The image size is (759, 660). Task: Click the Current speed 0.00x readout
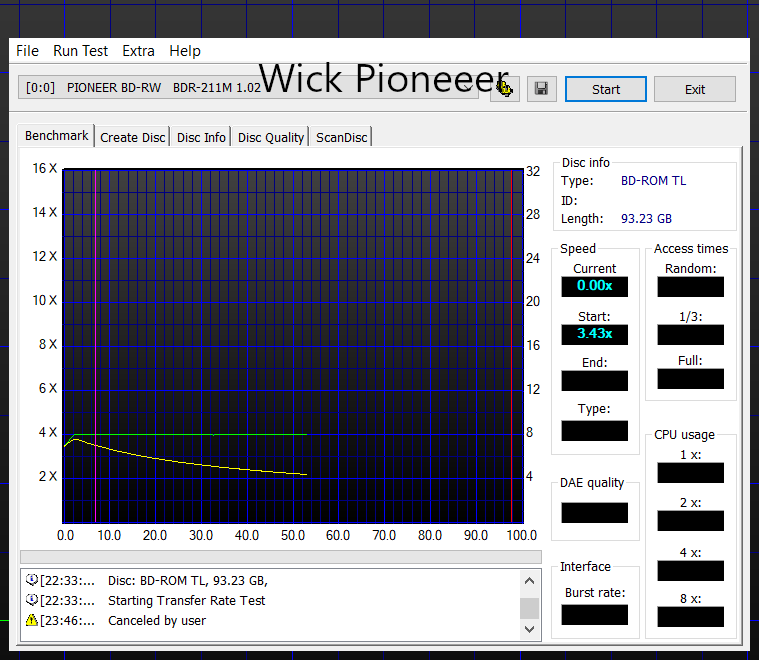pos(594,286)
